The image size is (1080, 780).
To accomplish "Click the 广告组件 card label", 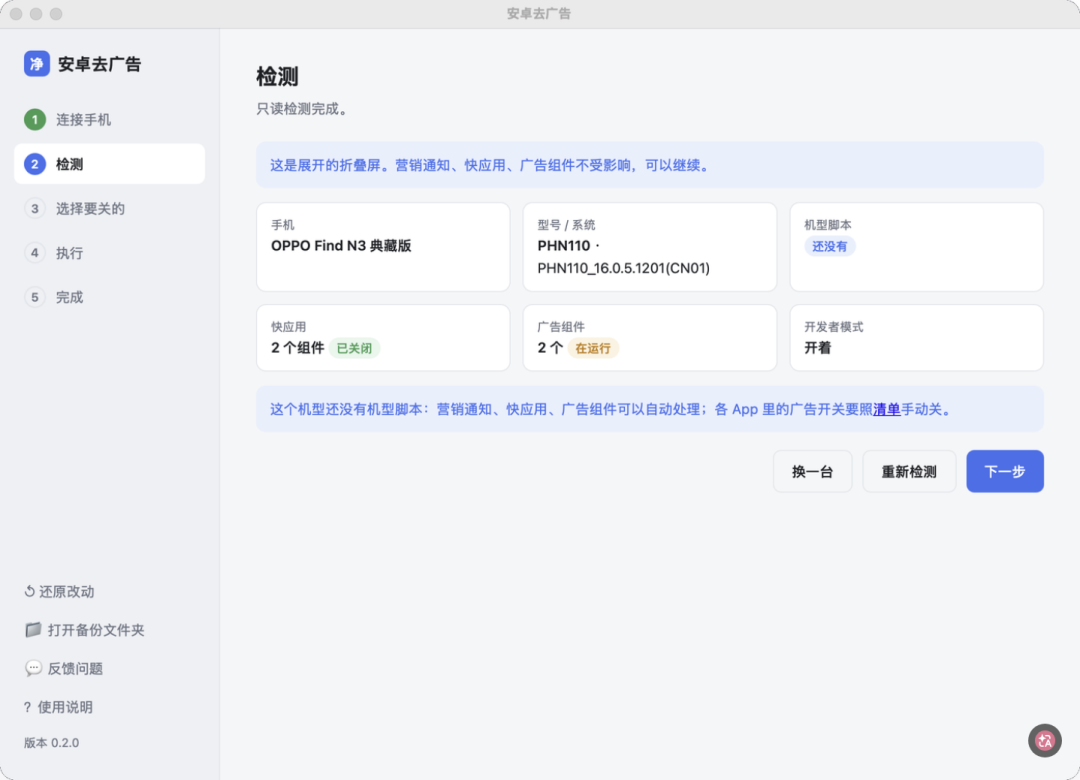I will (x=561, y=327).
